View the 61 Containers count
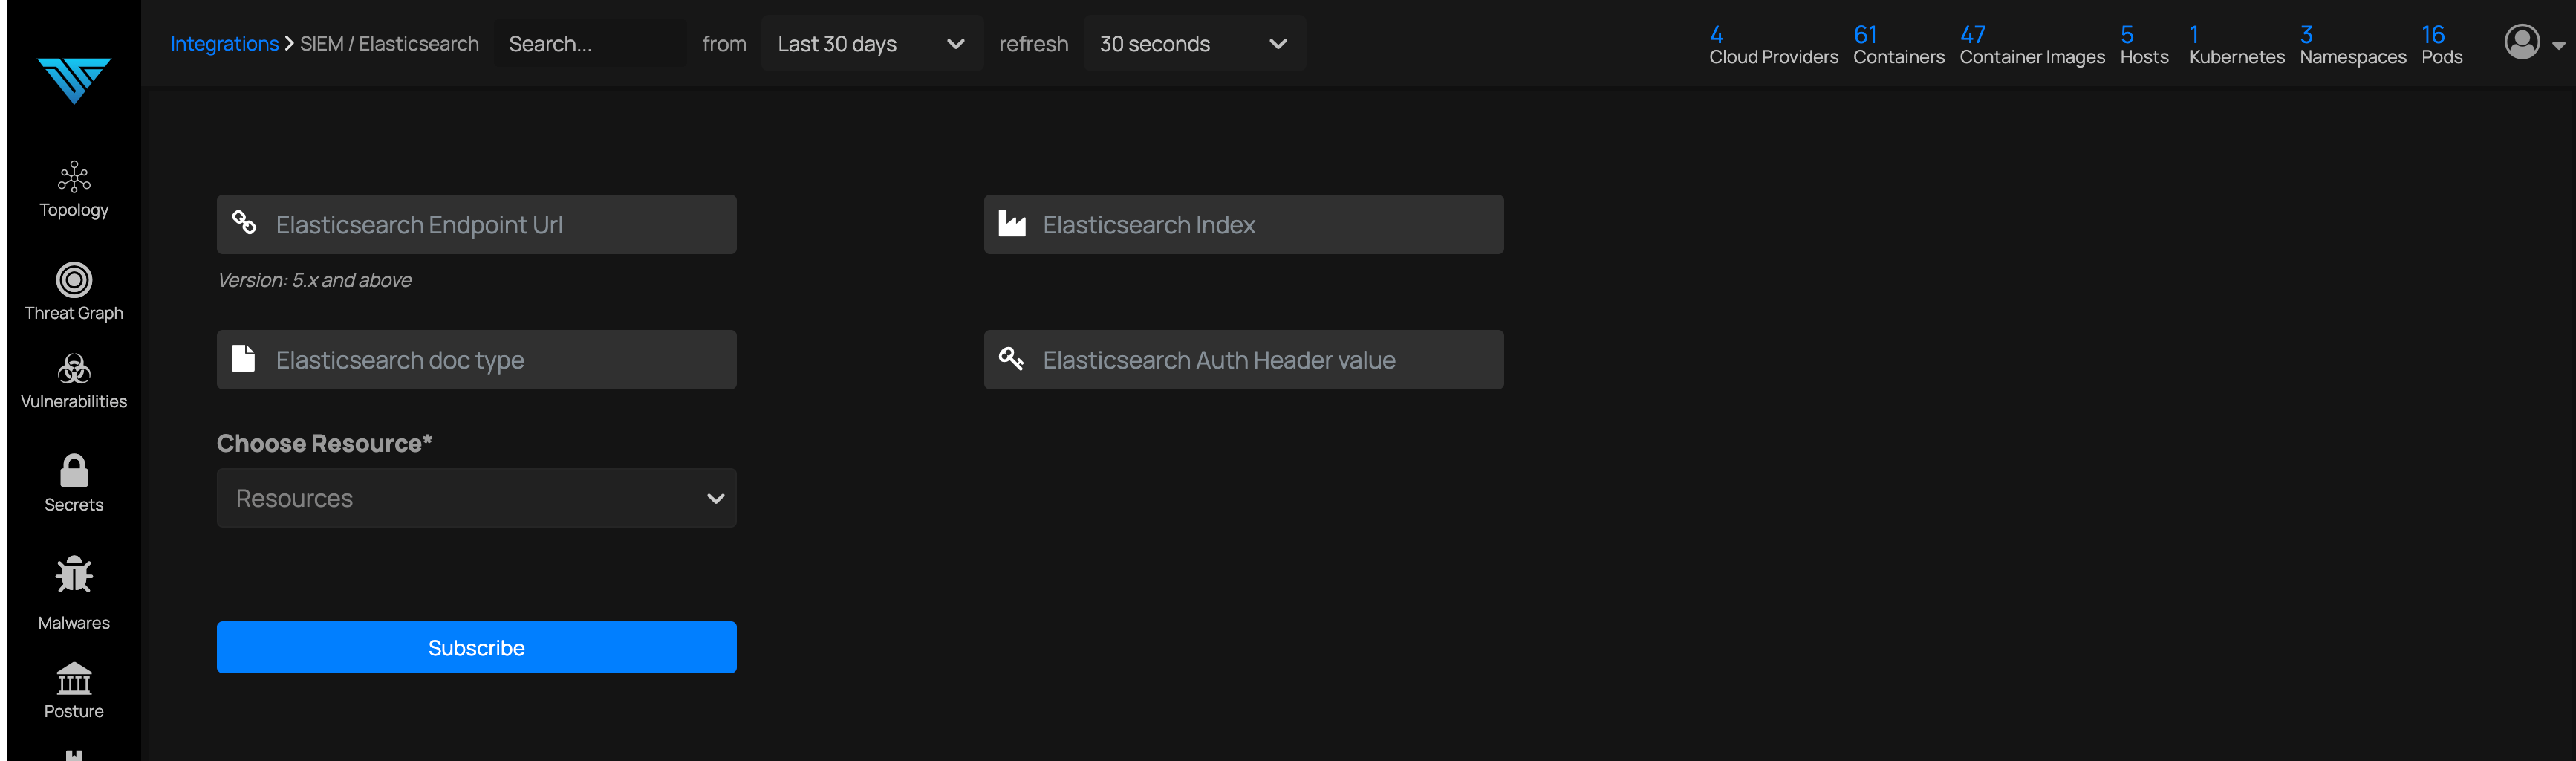 (x=1898, y=46)
